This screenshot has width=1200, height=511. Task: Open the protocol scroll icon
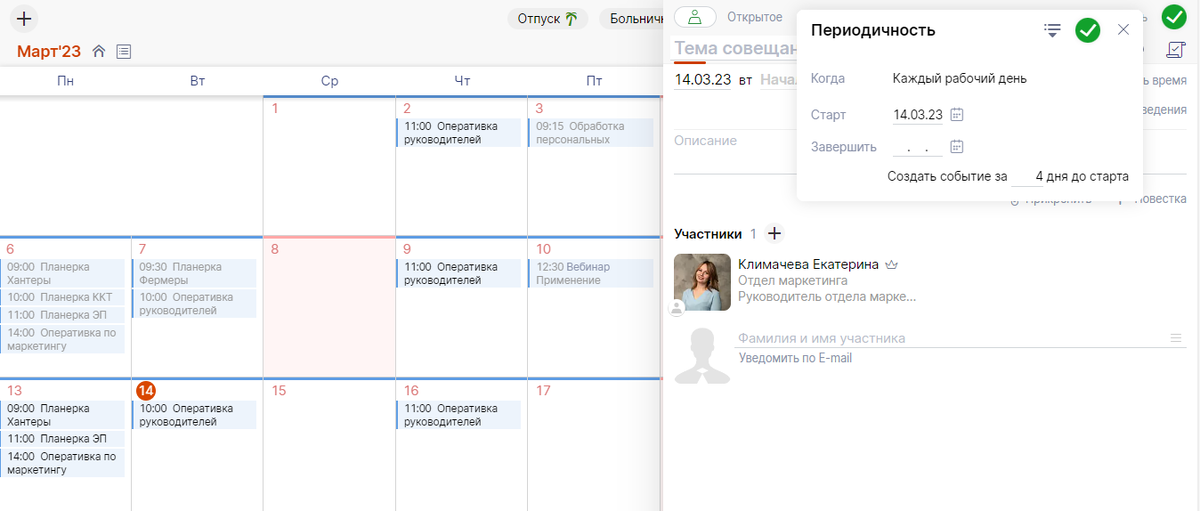1176,49
